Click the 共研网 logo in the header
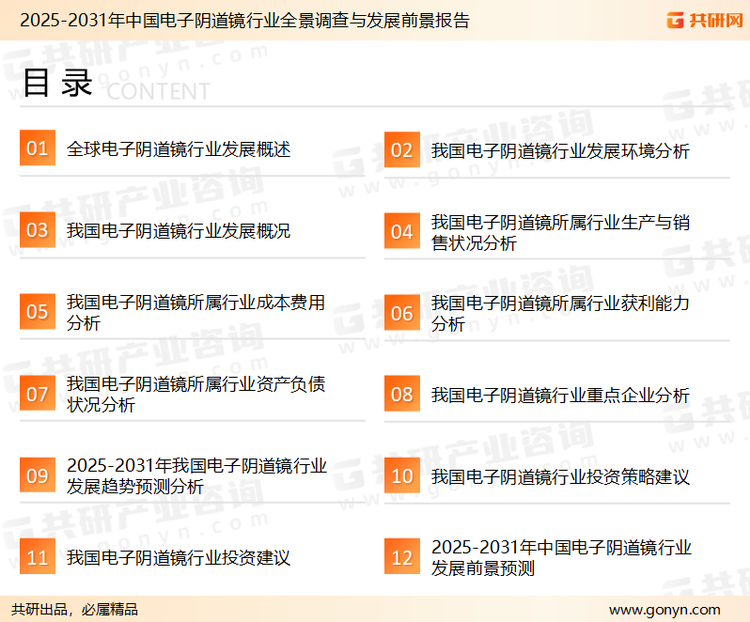 click(x=705, y=20)
